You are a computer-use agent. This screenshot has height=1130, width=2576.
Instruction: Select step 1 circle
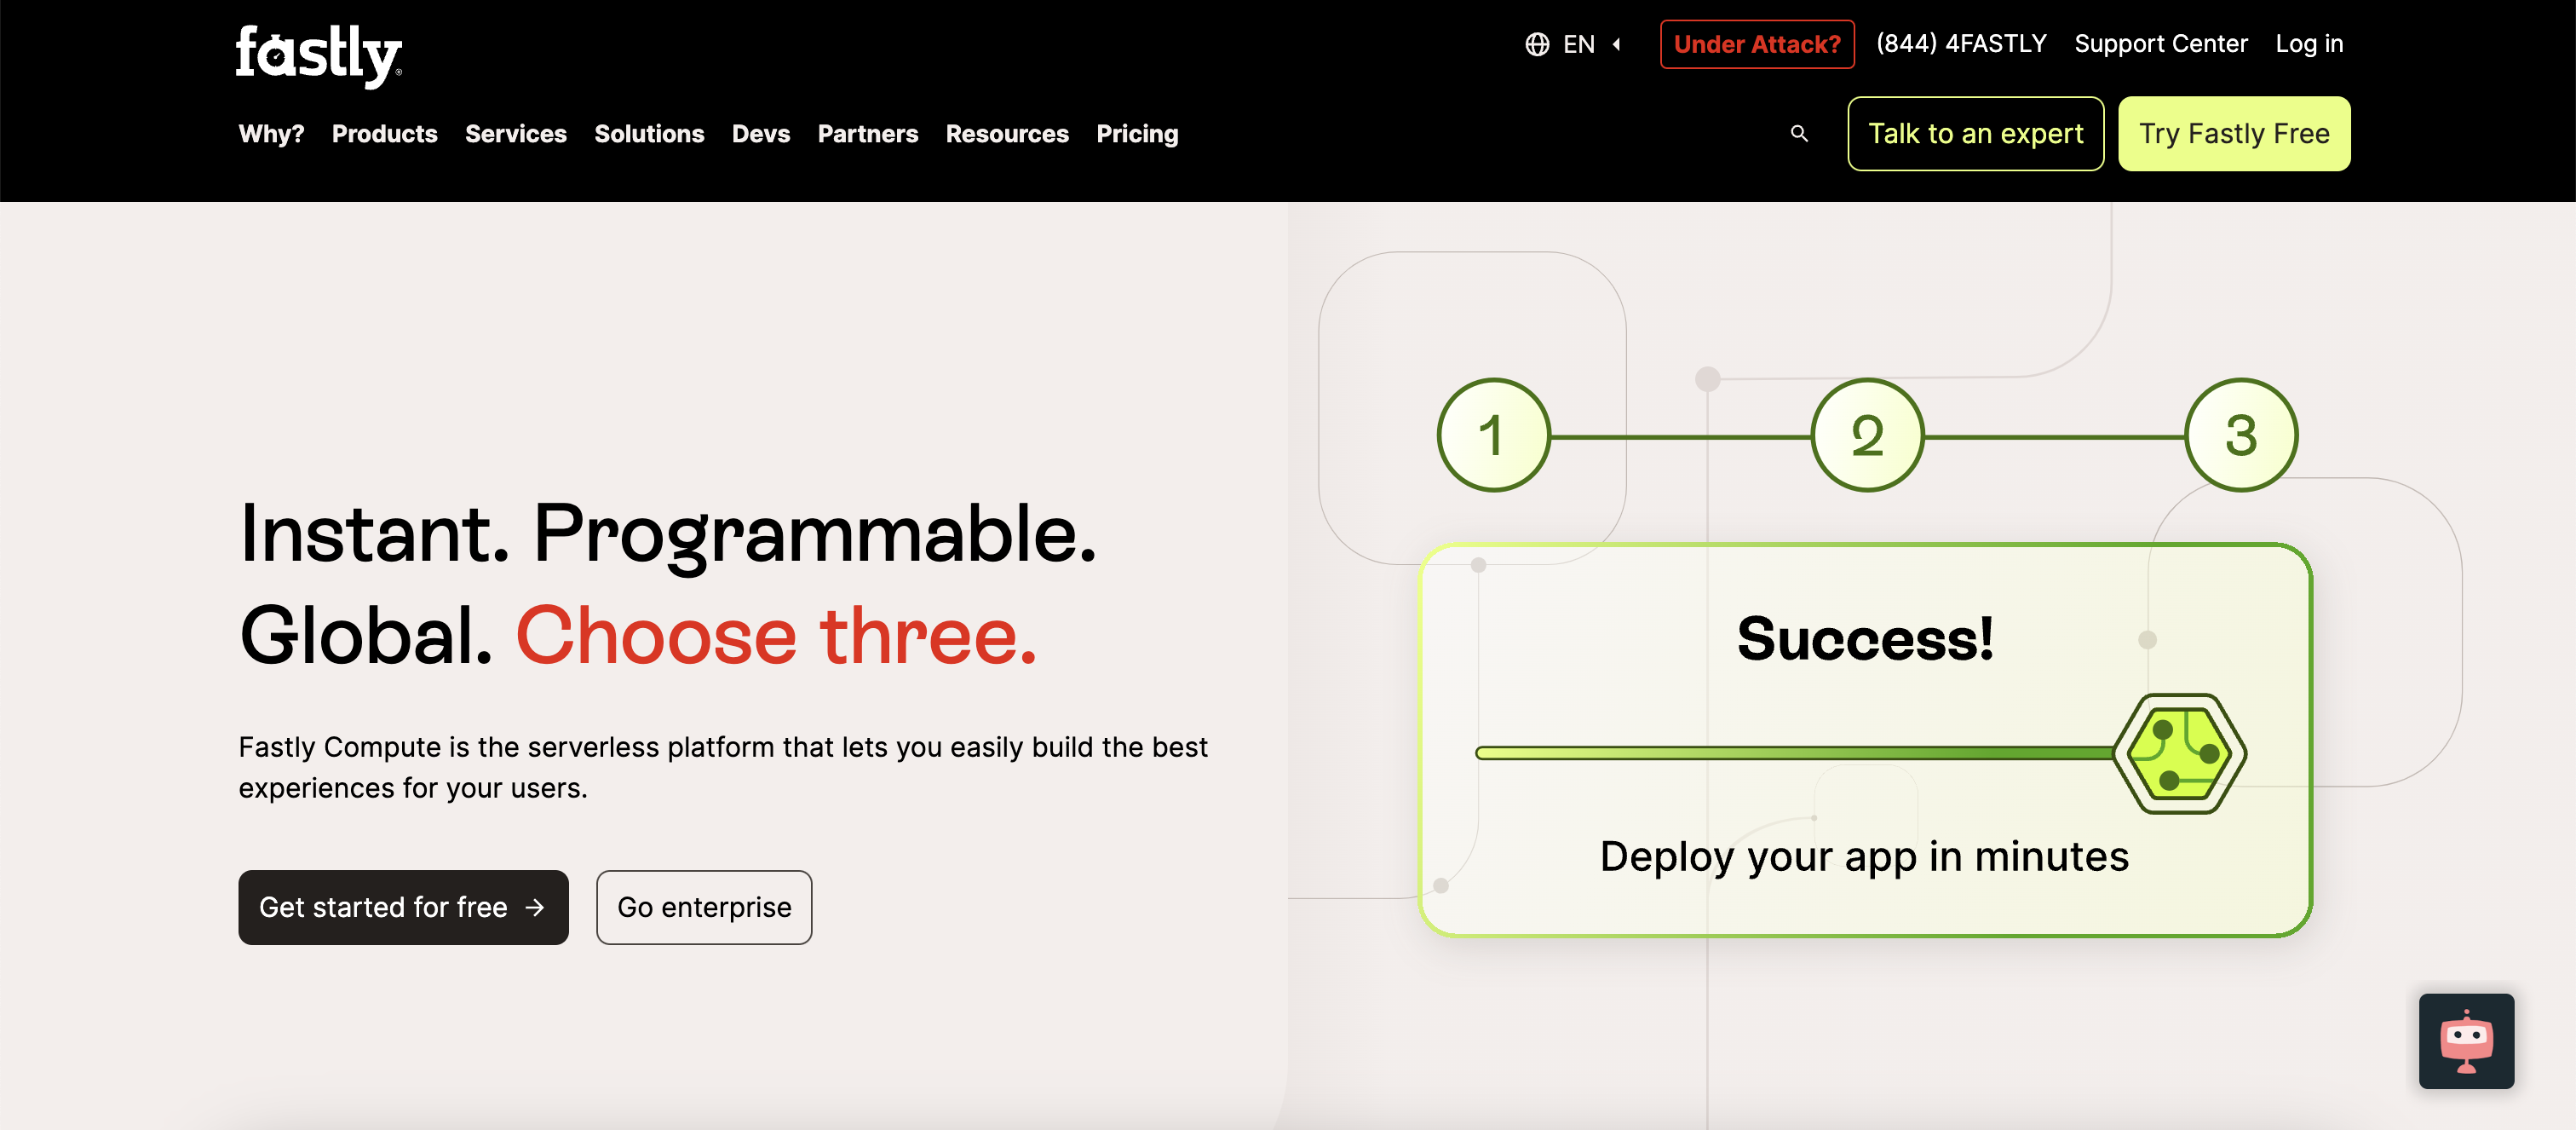(1493, 435)
